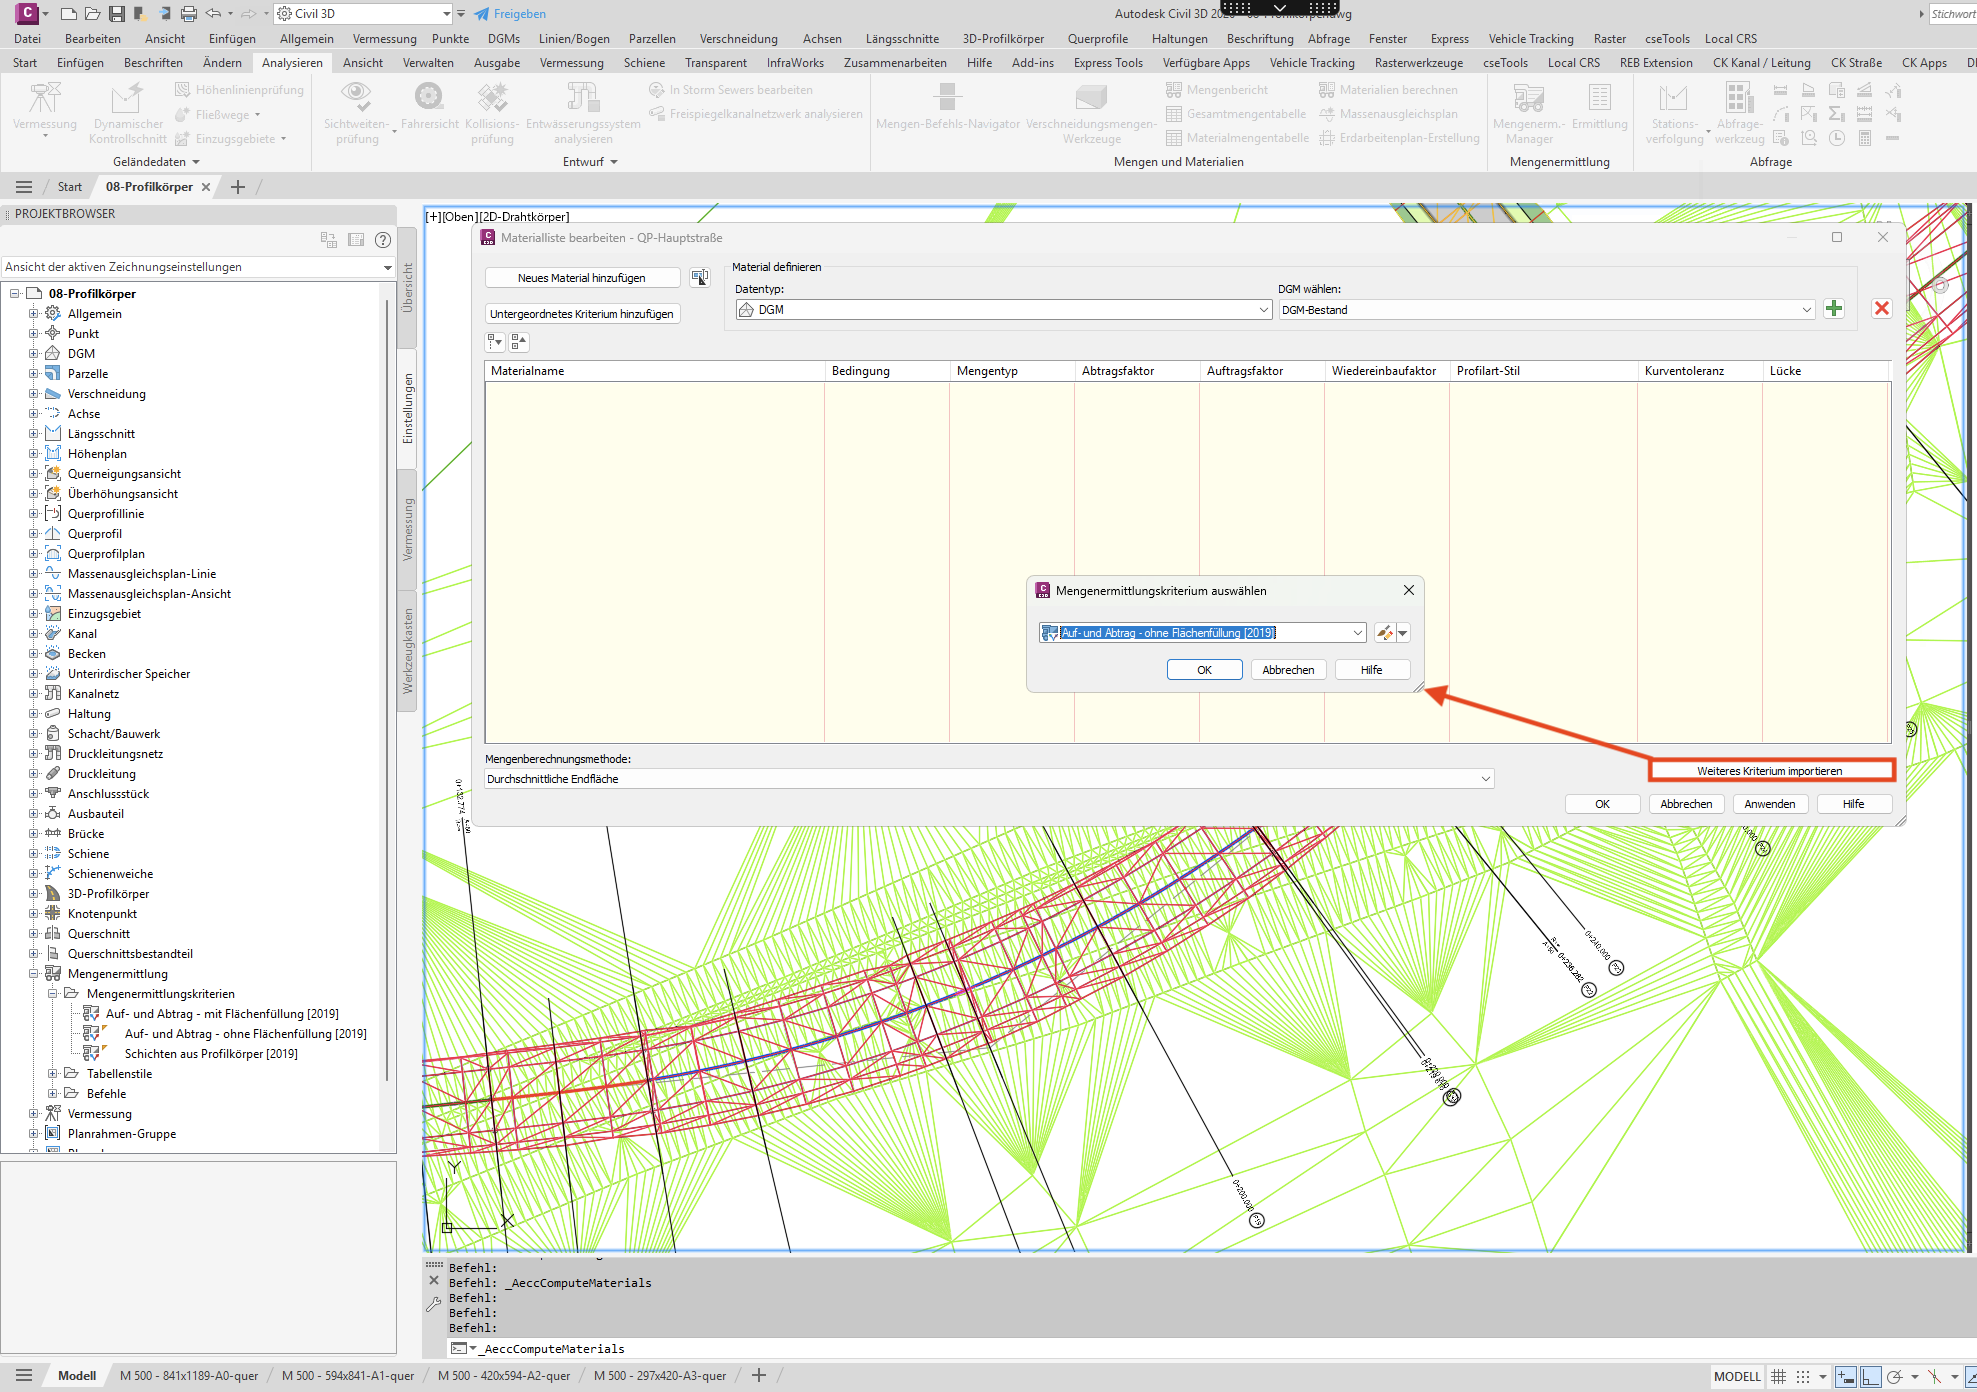Screen dimensions: 1977x1392
Task: Toggle the grid display icon in the status bar
Action: coord(1778,1376)
